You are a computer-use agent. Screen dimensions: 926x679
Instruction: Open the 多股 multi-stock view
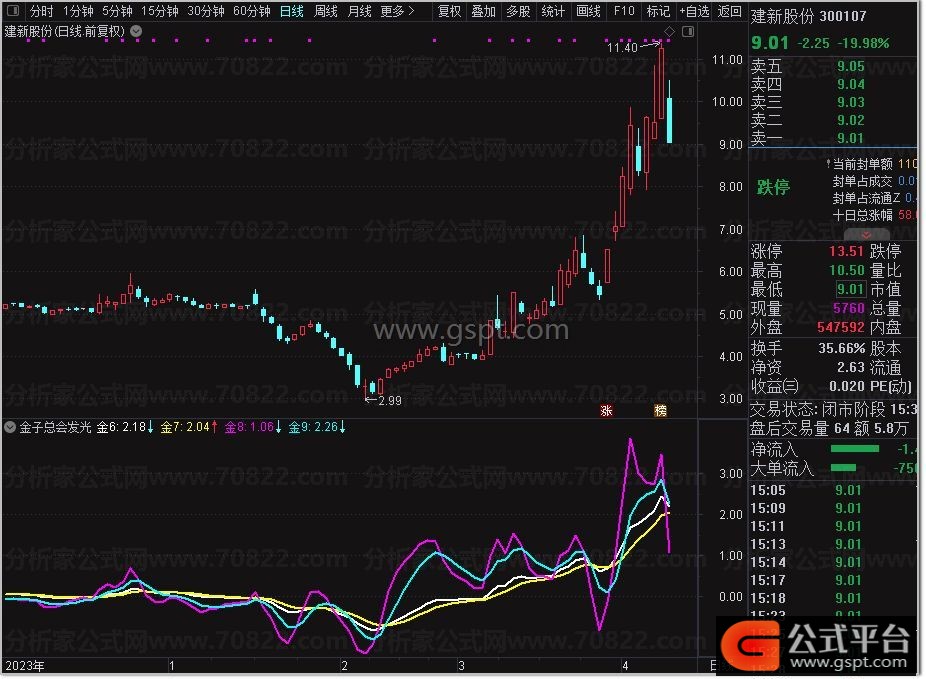(x=519, y=11)
